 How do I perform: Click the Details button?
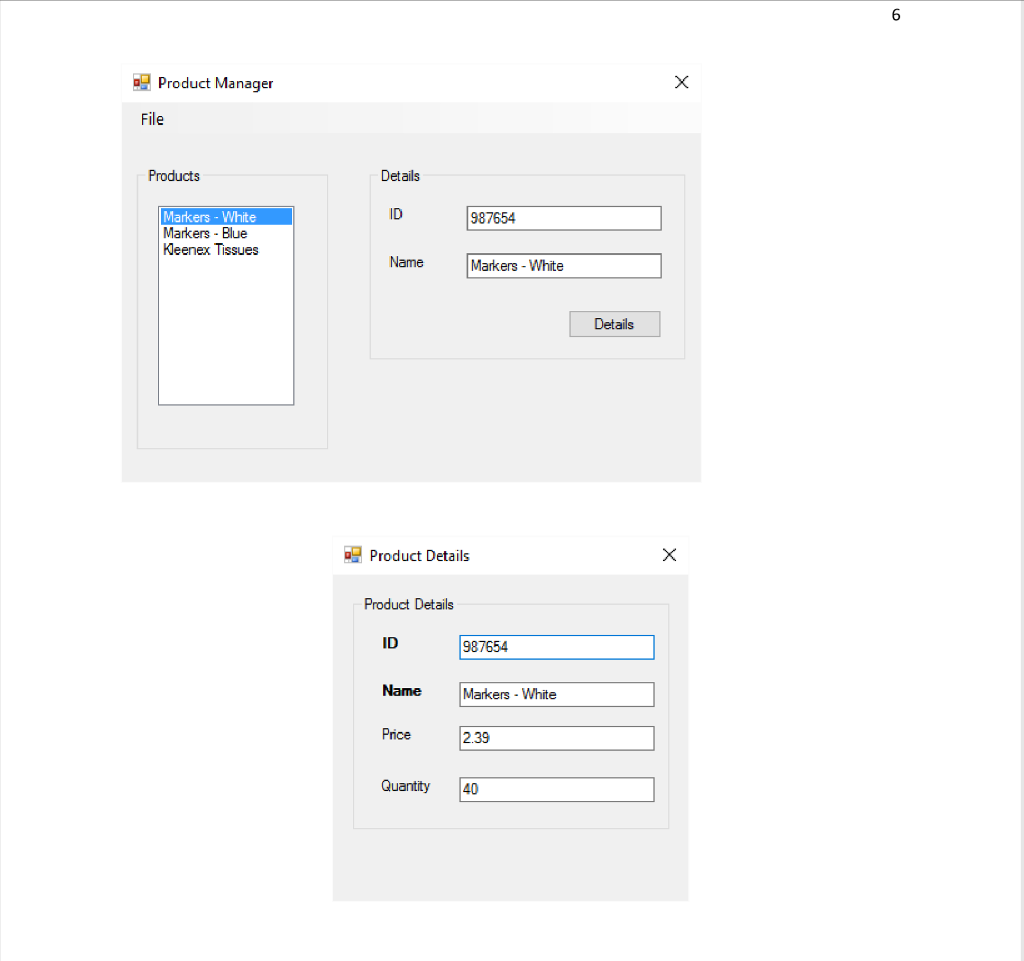pyautogui.click(x=614, y=323)
